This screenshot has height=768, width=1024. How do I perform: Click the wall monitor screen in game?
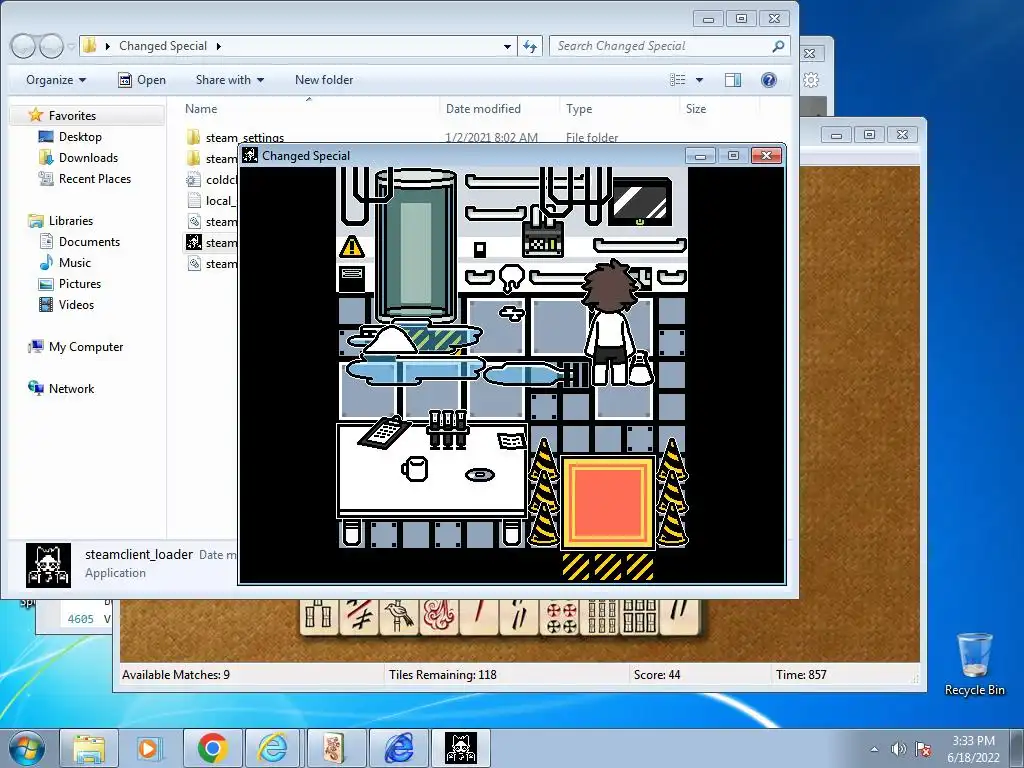click(640, 202)
